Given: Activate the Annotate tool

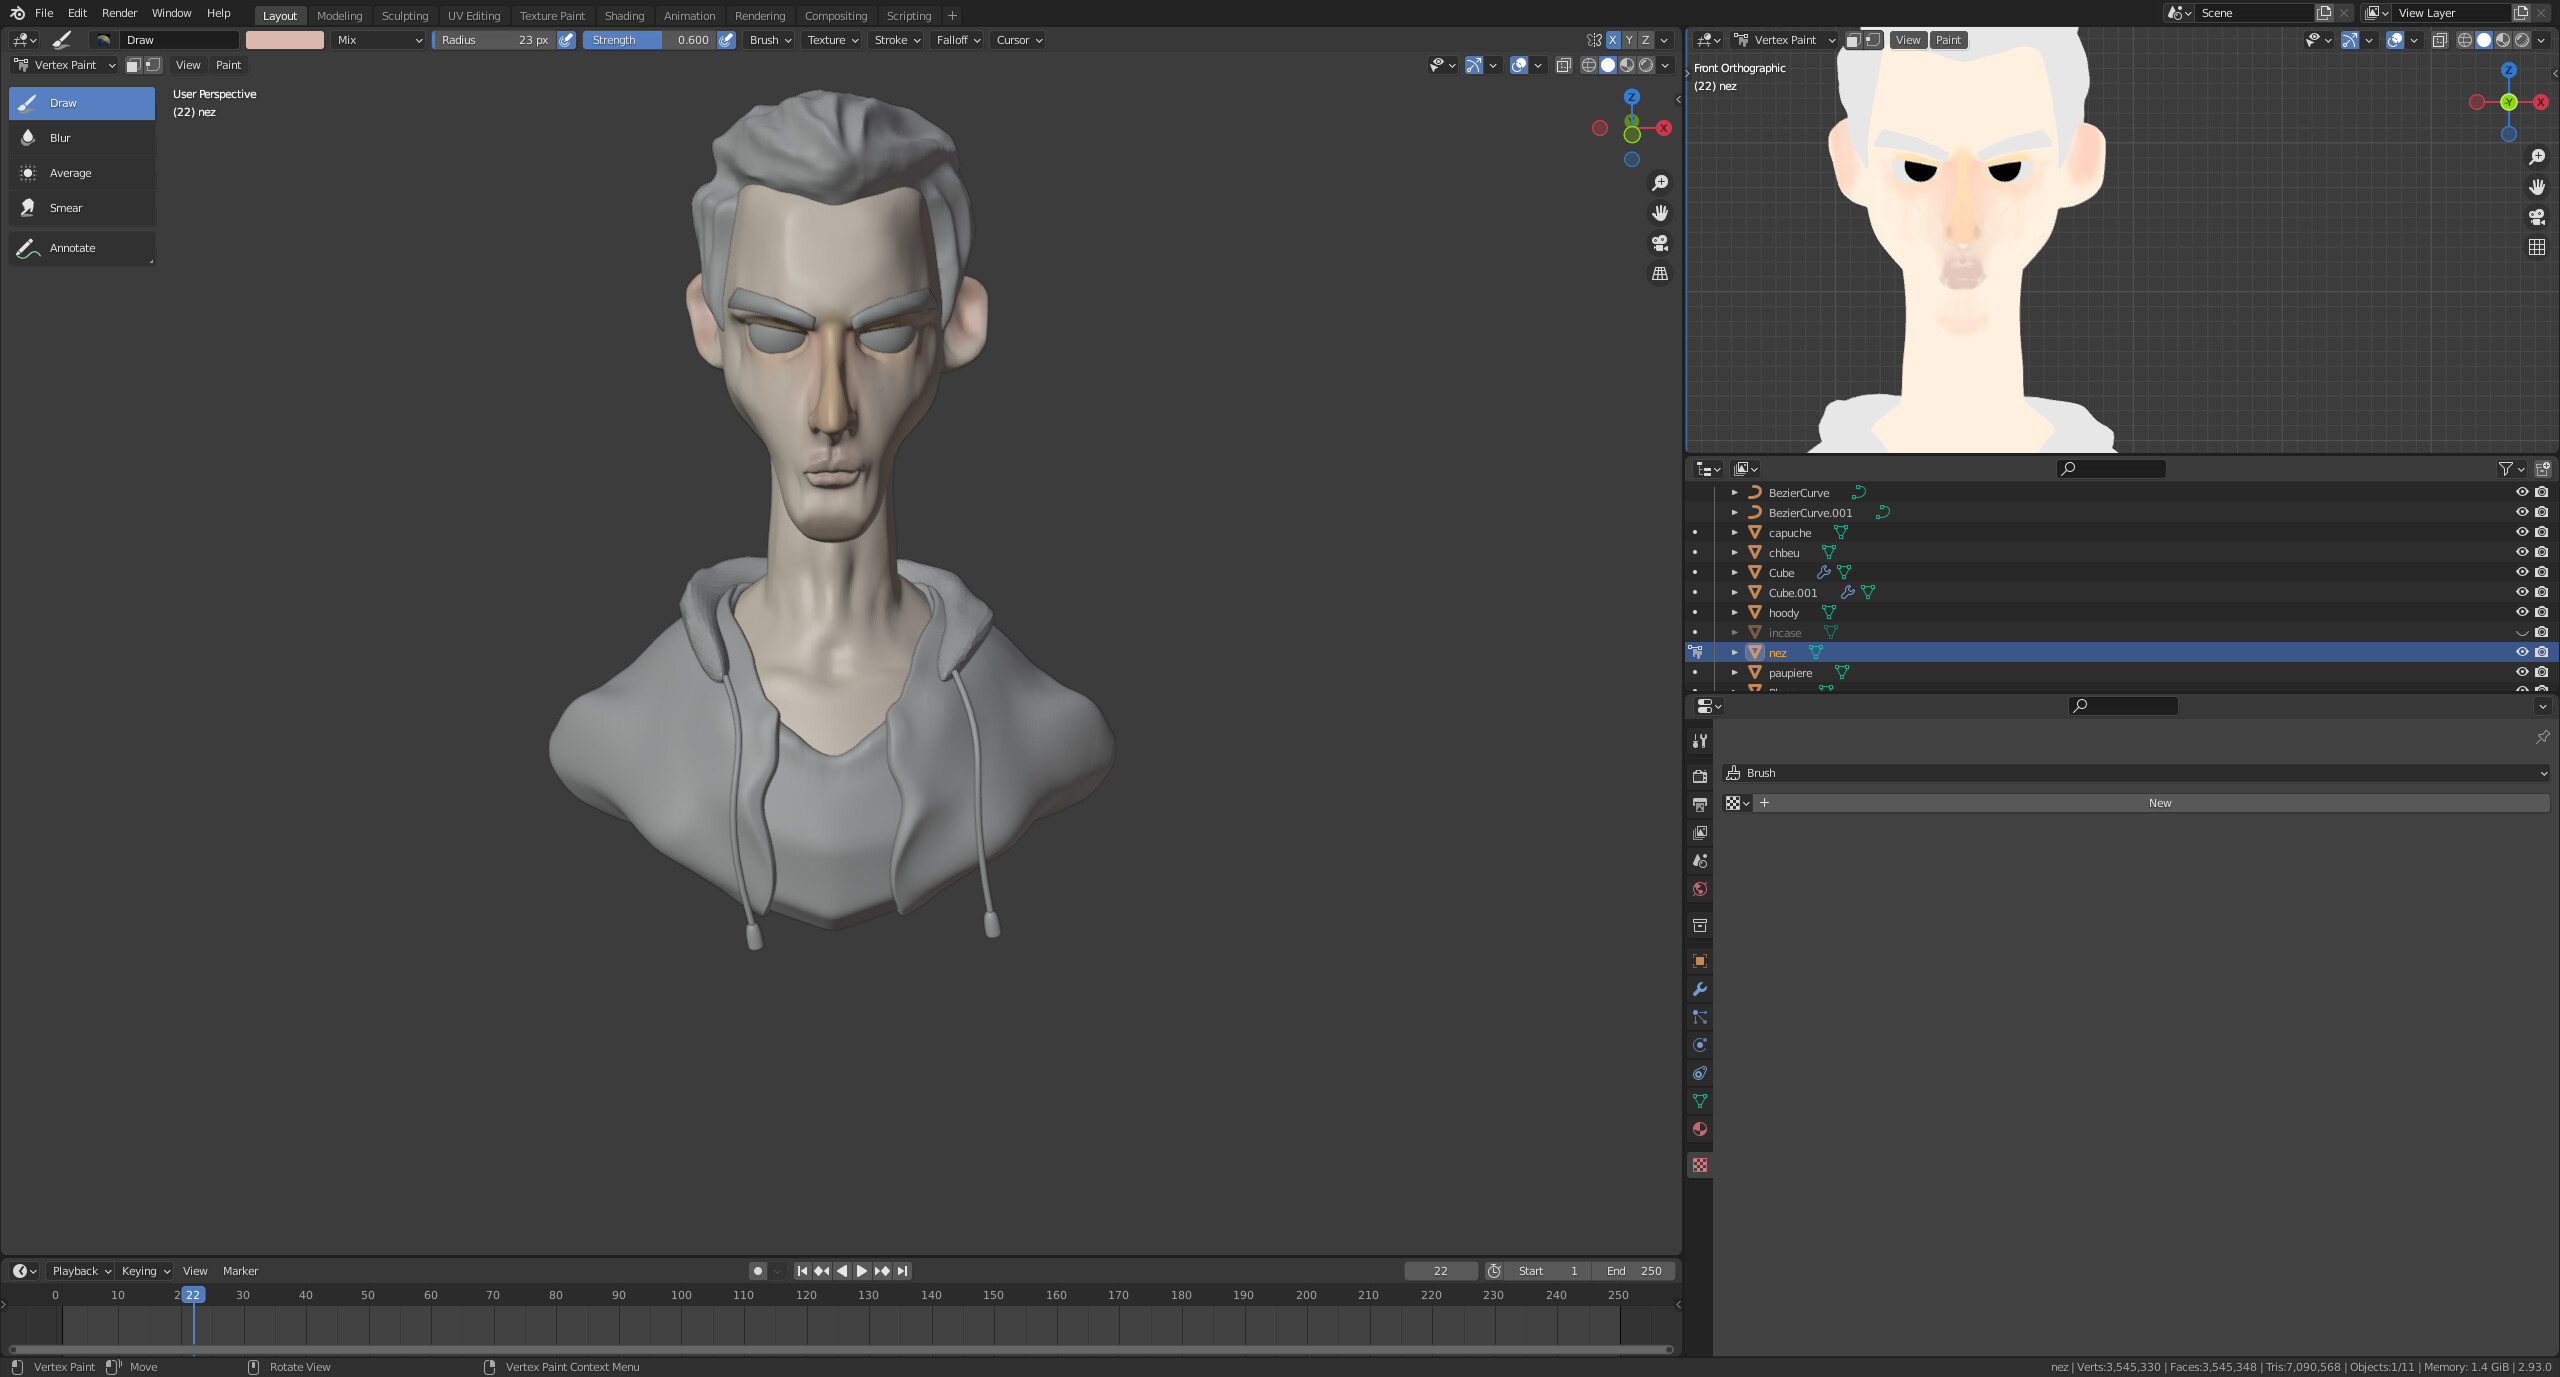Looking at the screenshot, I should click(72, 248).
